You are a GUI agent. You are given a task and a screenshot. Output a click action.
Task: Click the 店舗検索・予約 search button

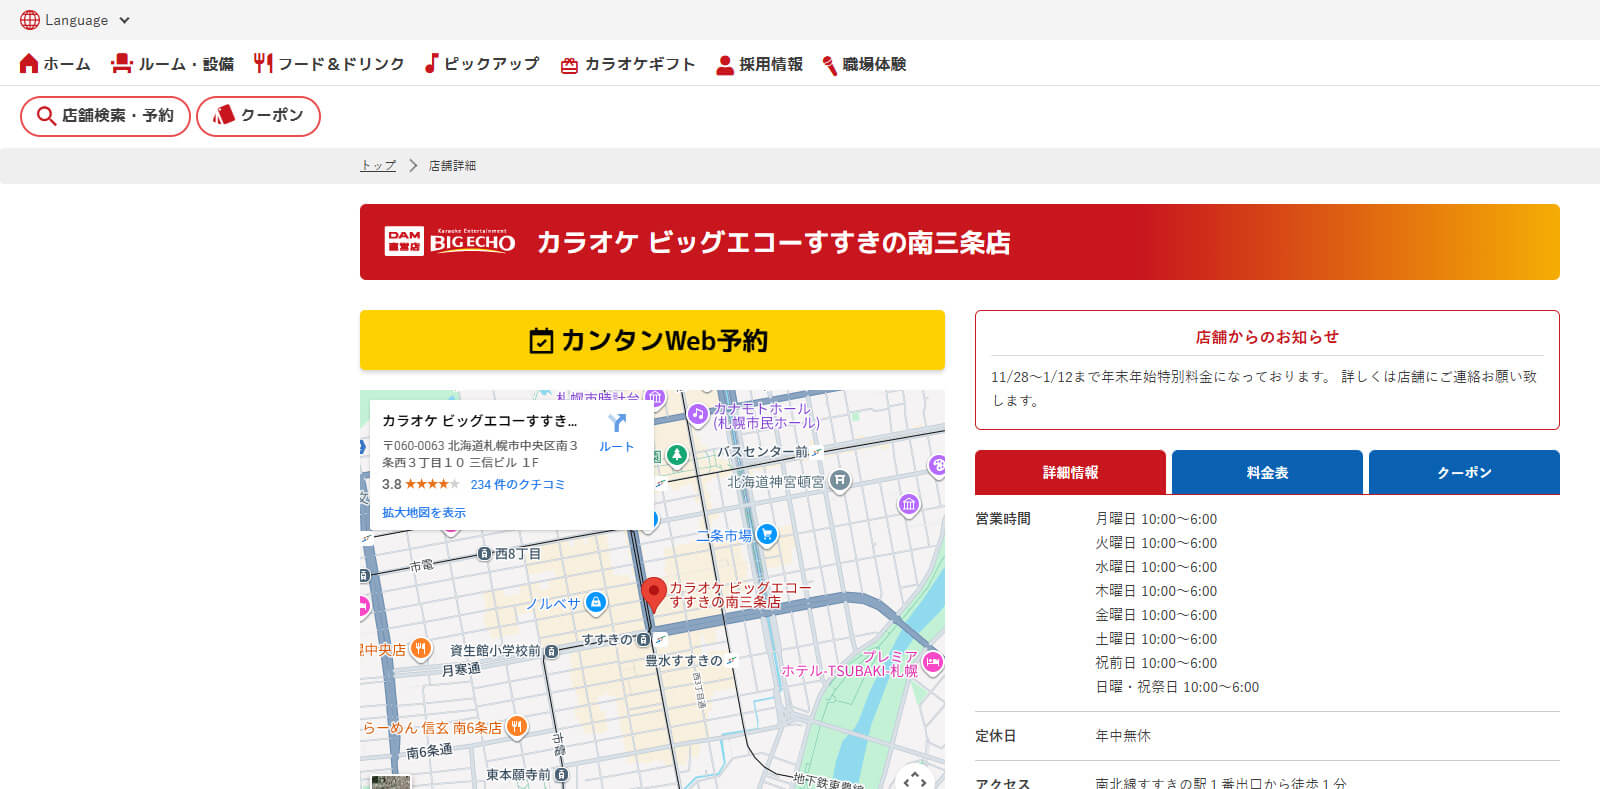pyautogui.click(x=105, y=116)
